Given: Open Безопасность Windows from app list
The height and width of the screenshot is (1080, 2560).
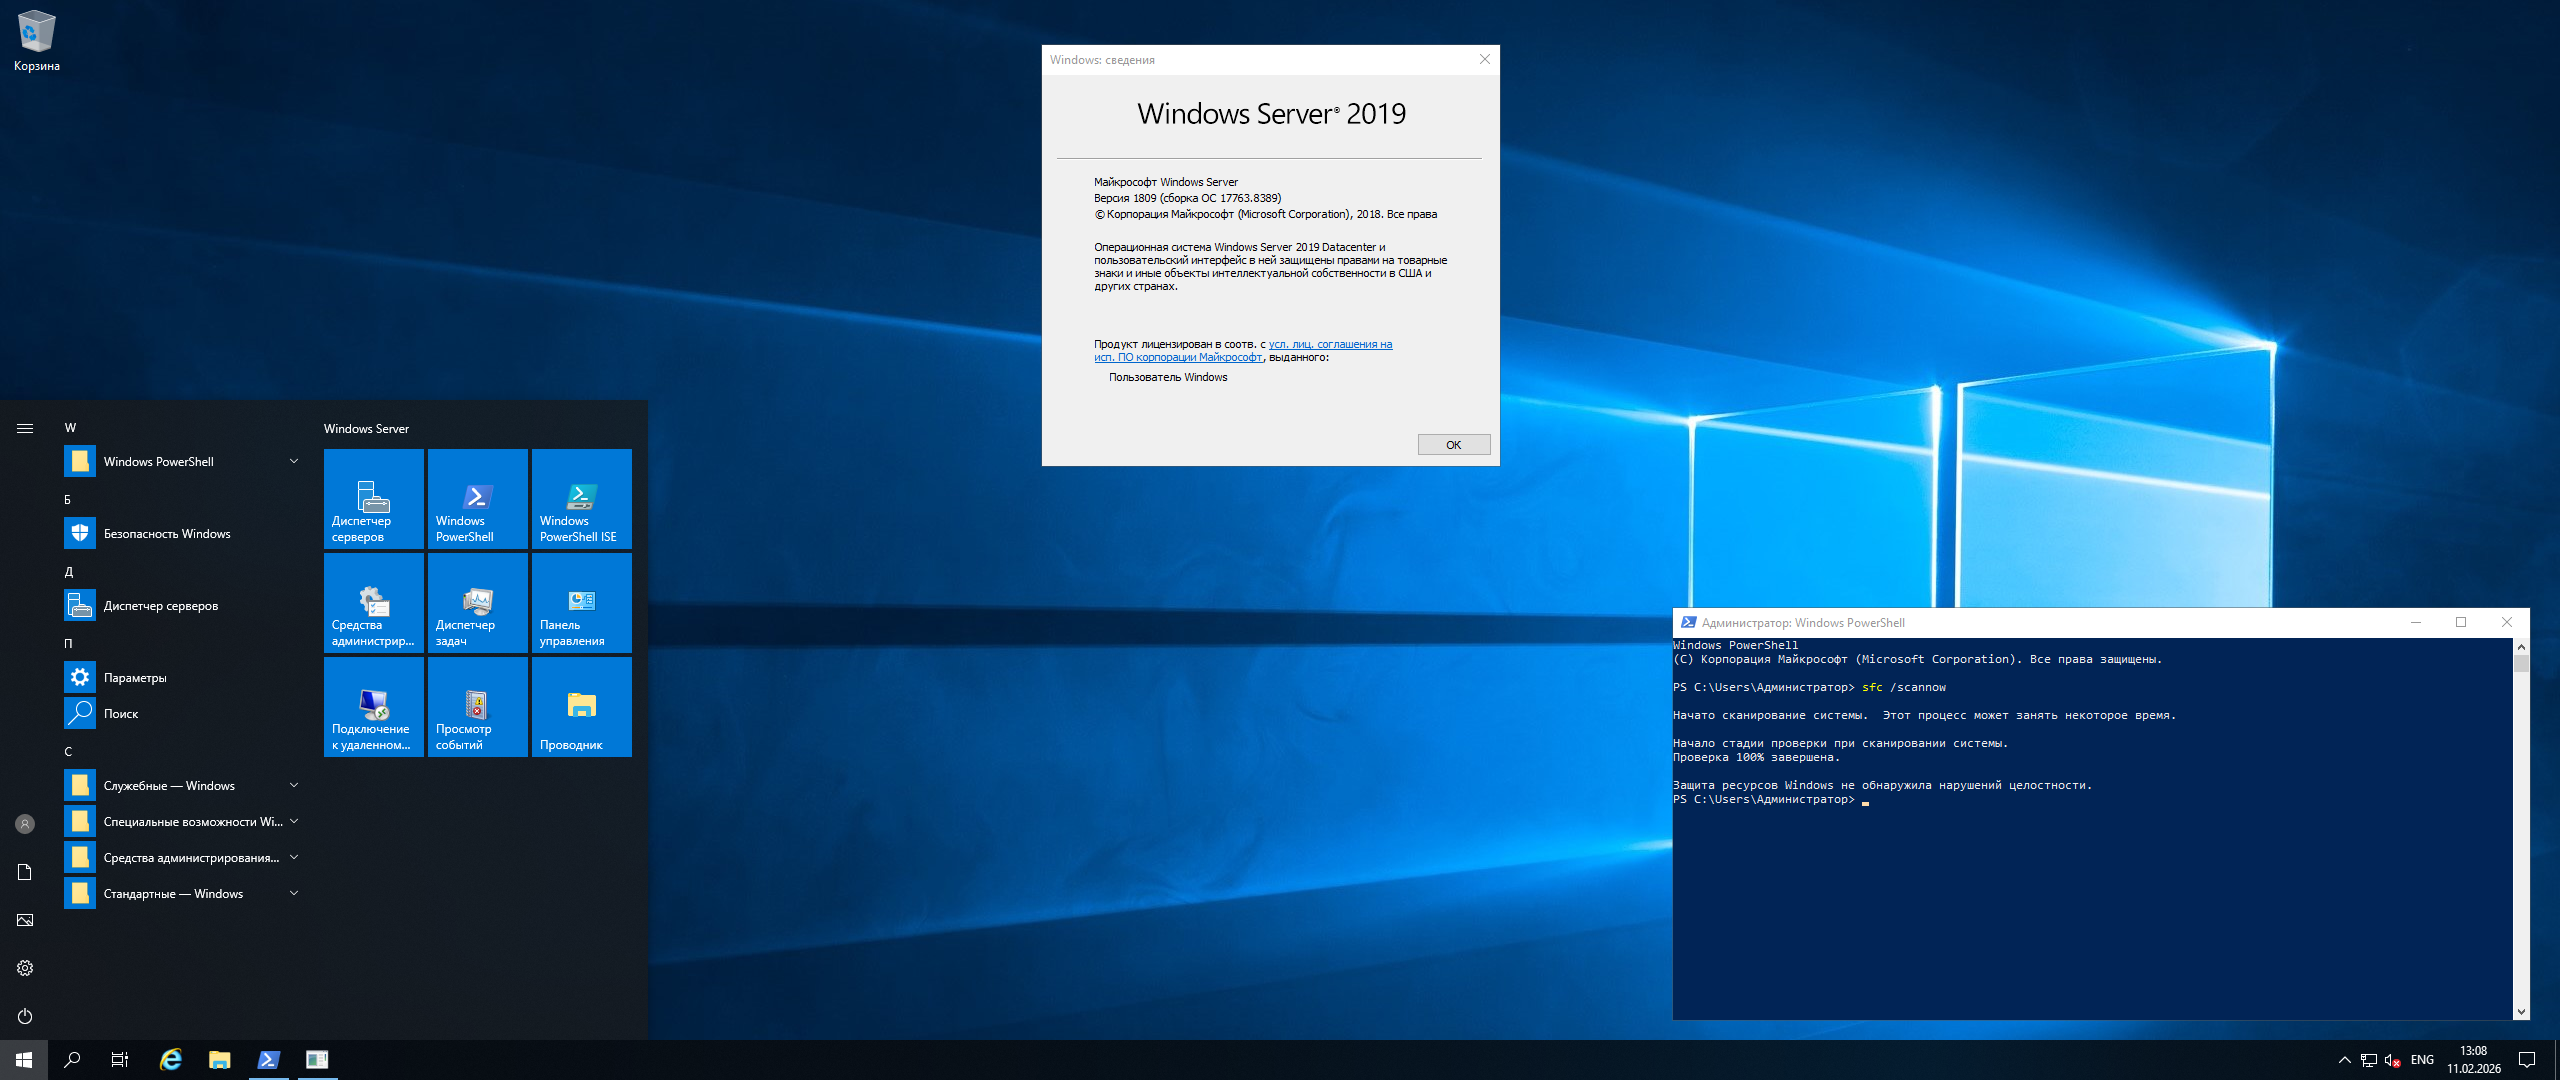Looking at the screenshot, I should coord(166,534).
